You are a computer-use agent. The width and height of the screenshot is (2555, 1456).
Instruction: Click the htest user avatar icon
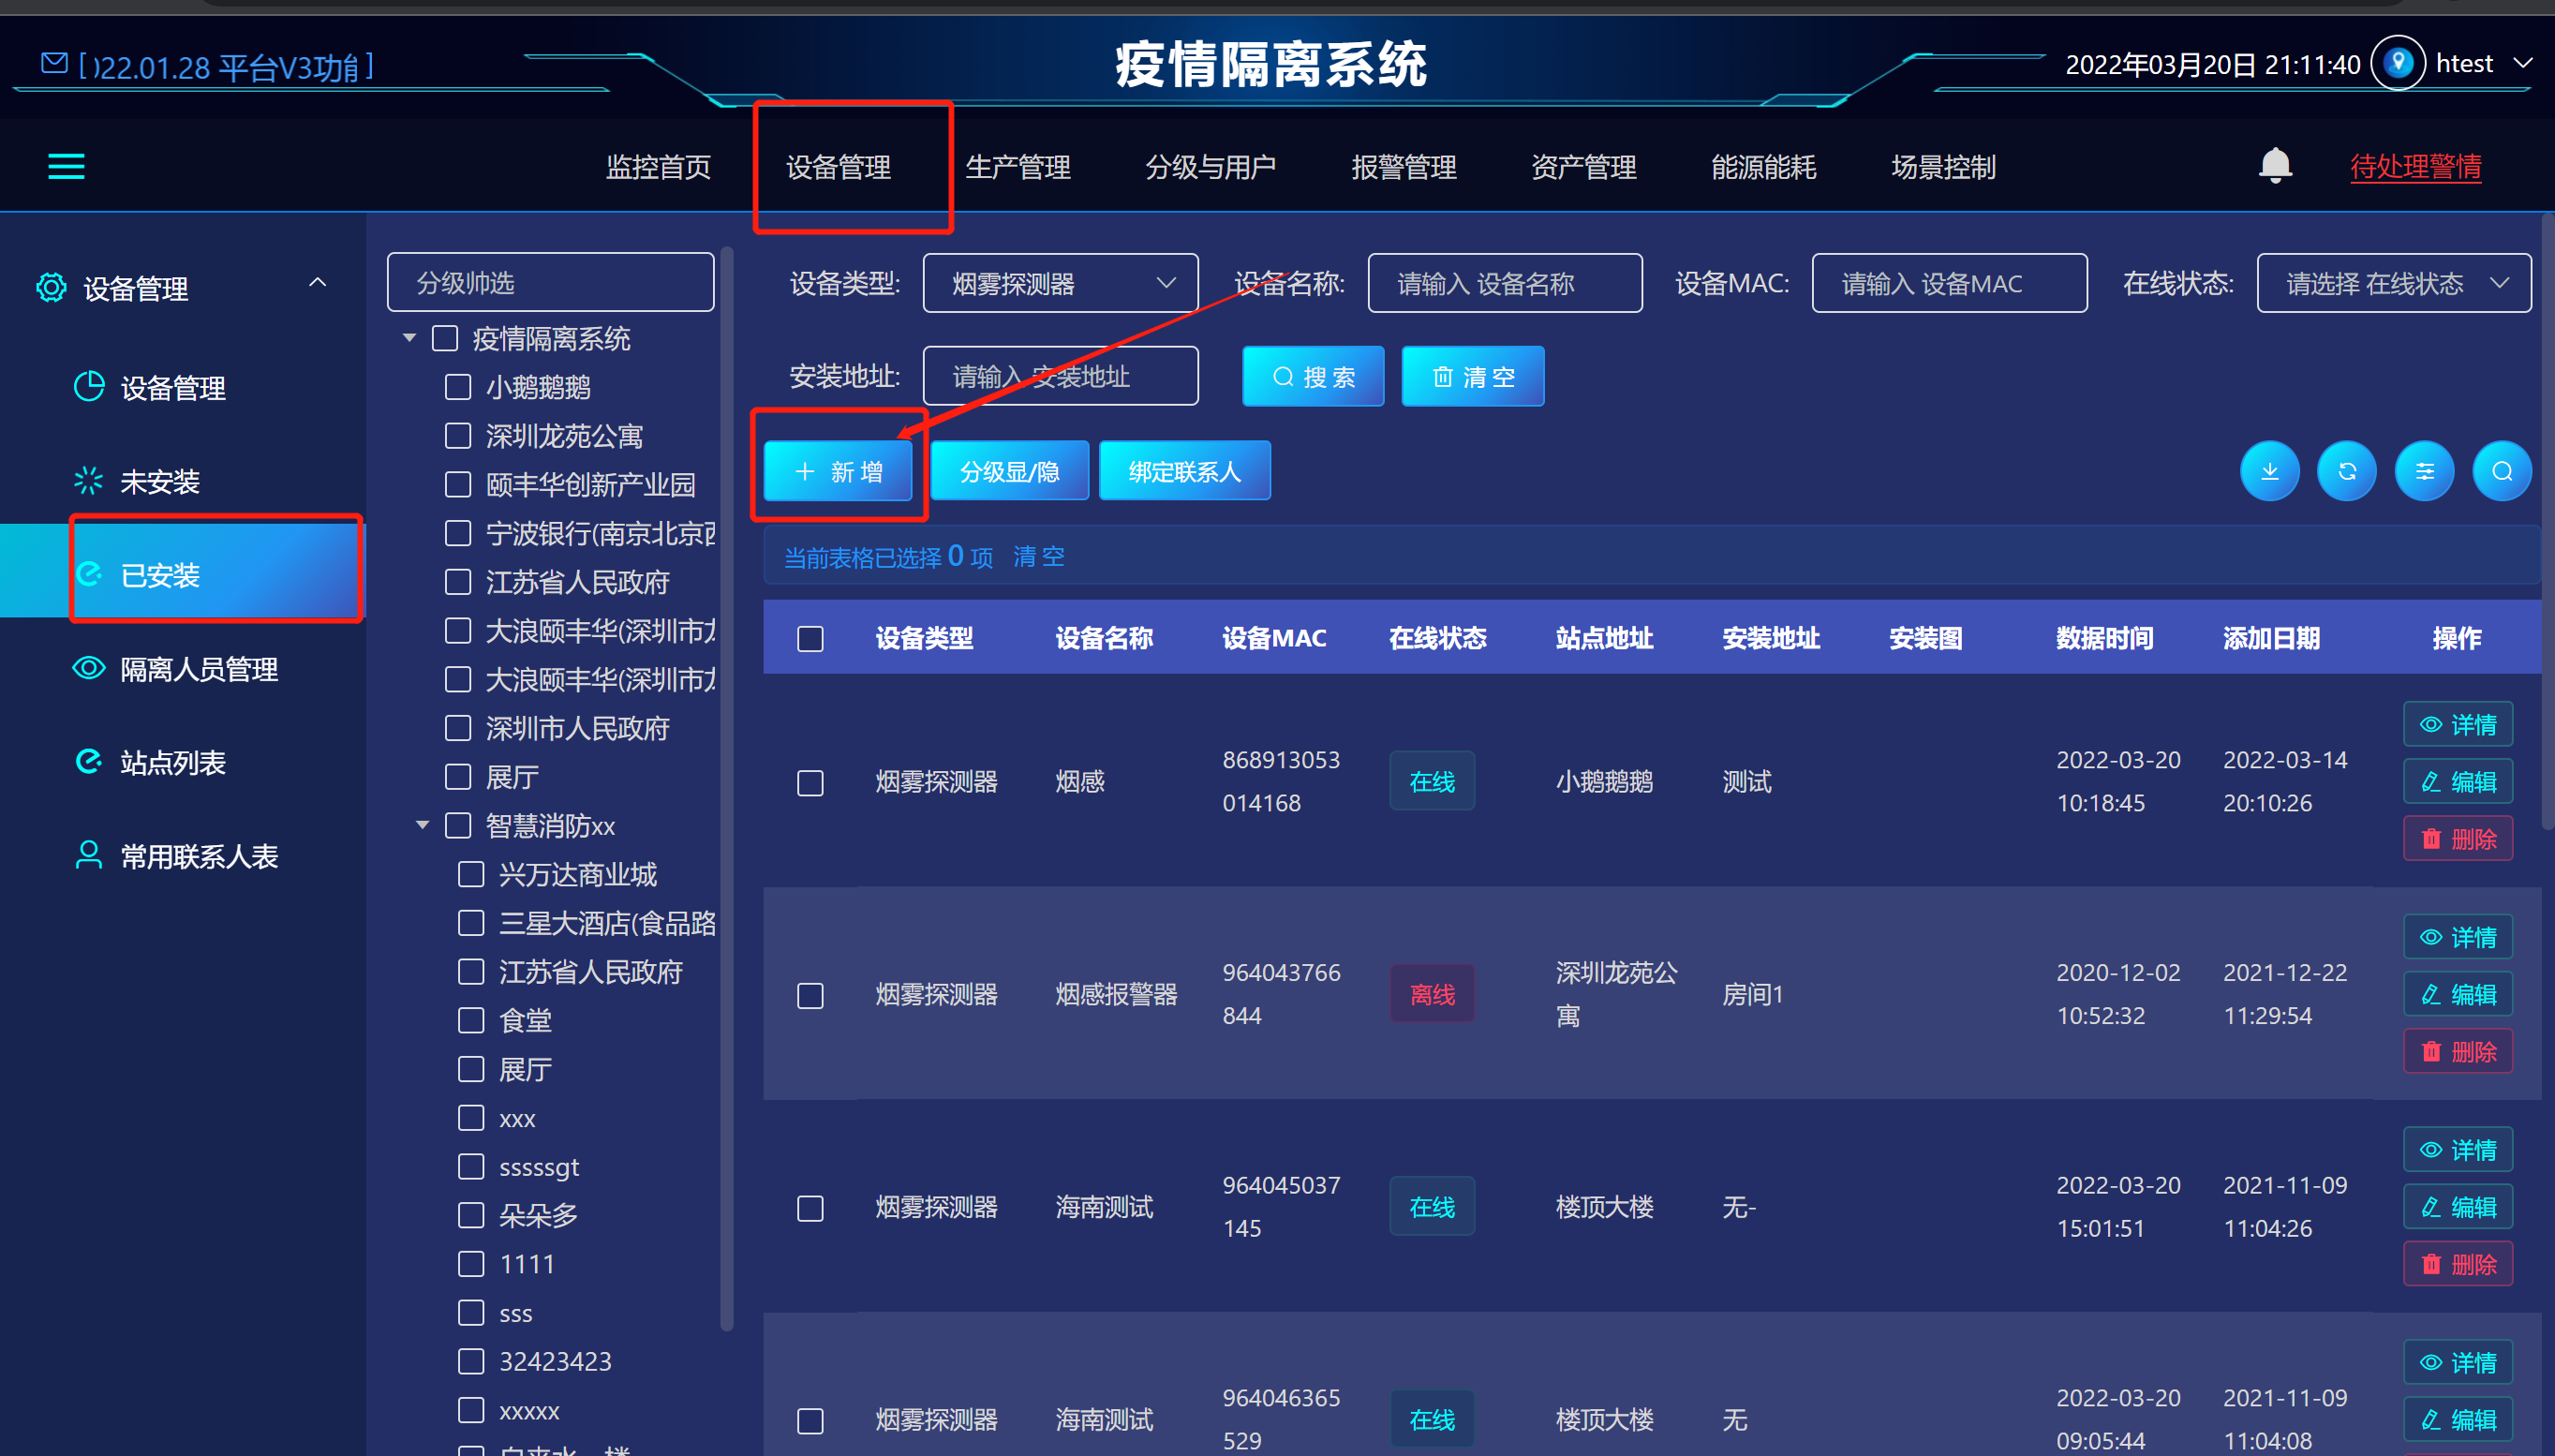click(2397, 63)
